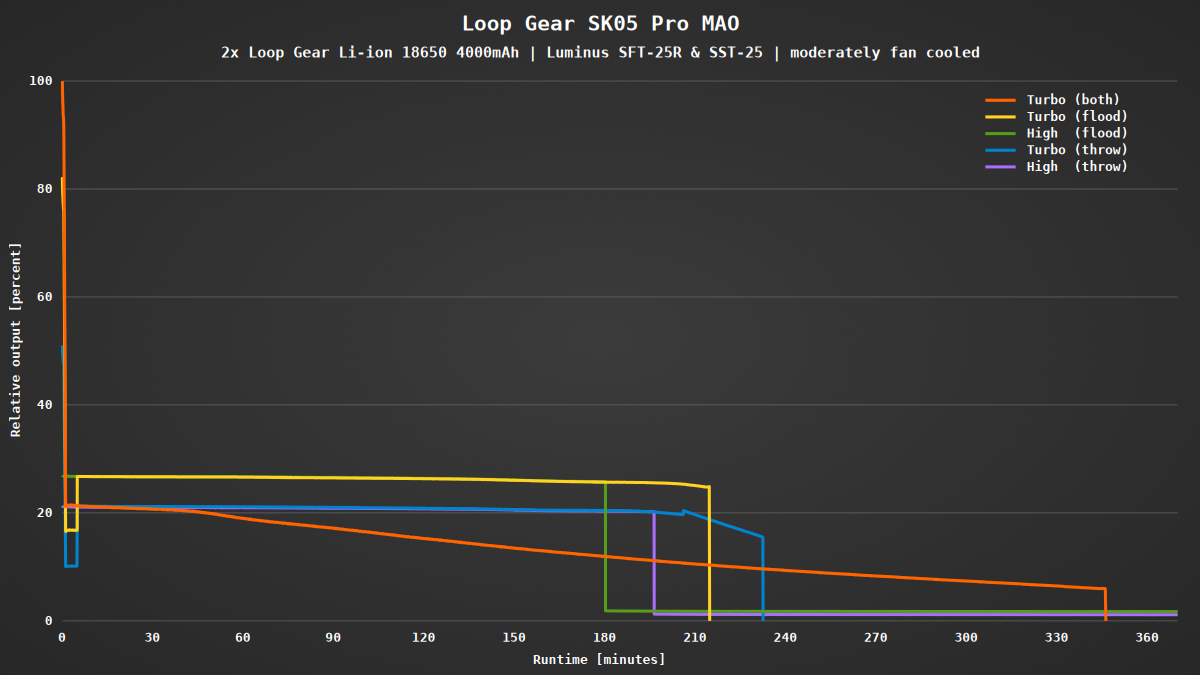Select the "High (throw)" legend label
1200x675 pixels.
1077,167
